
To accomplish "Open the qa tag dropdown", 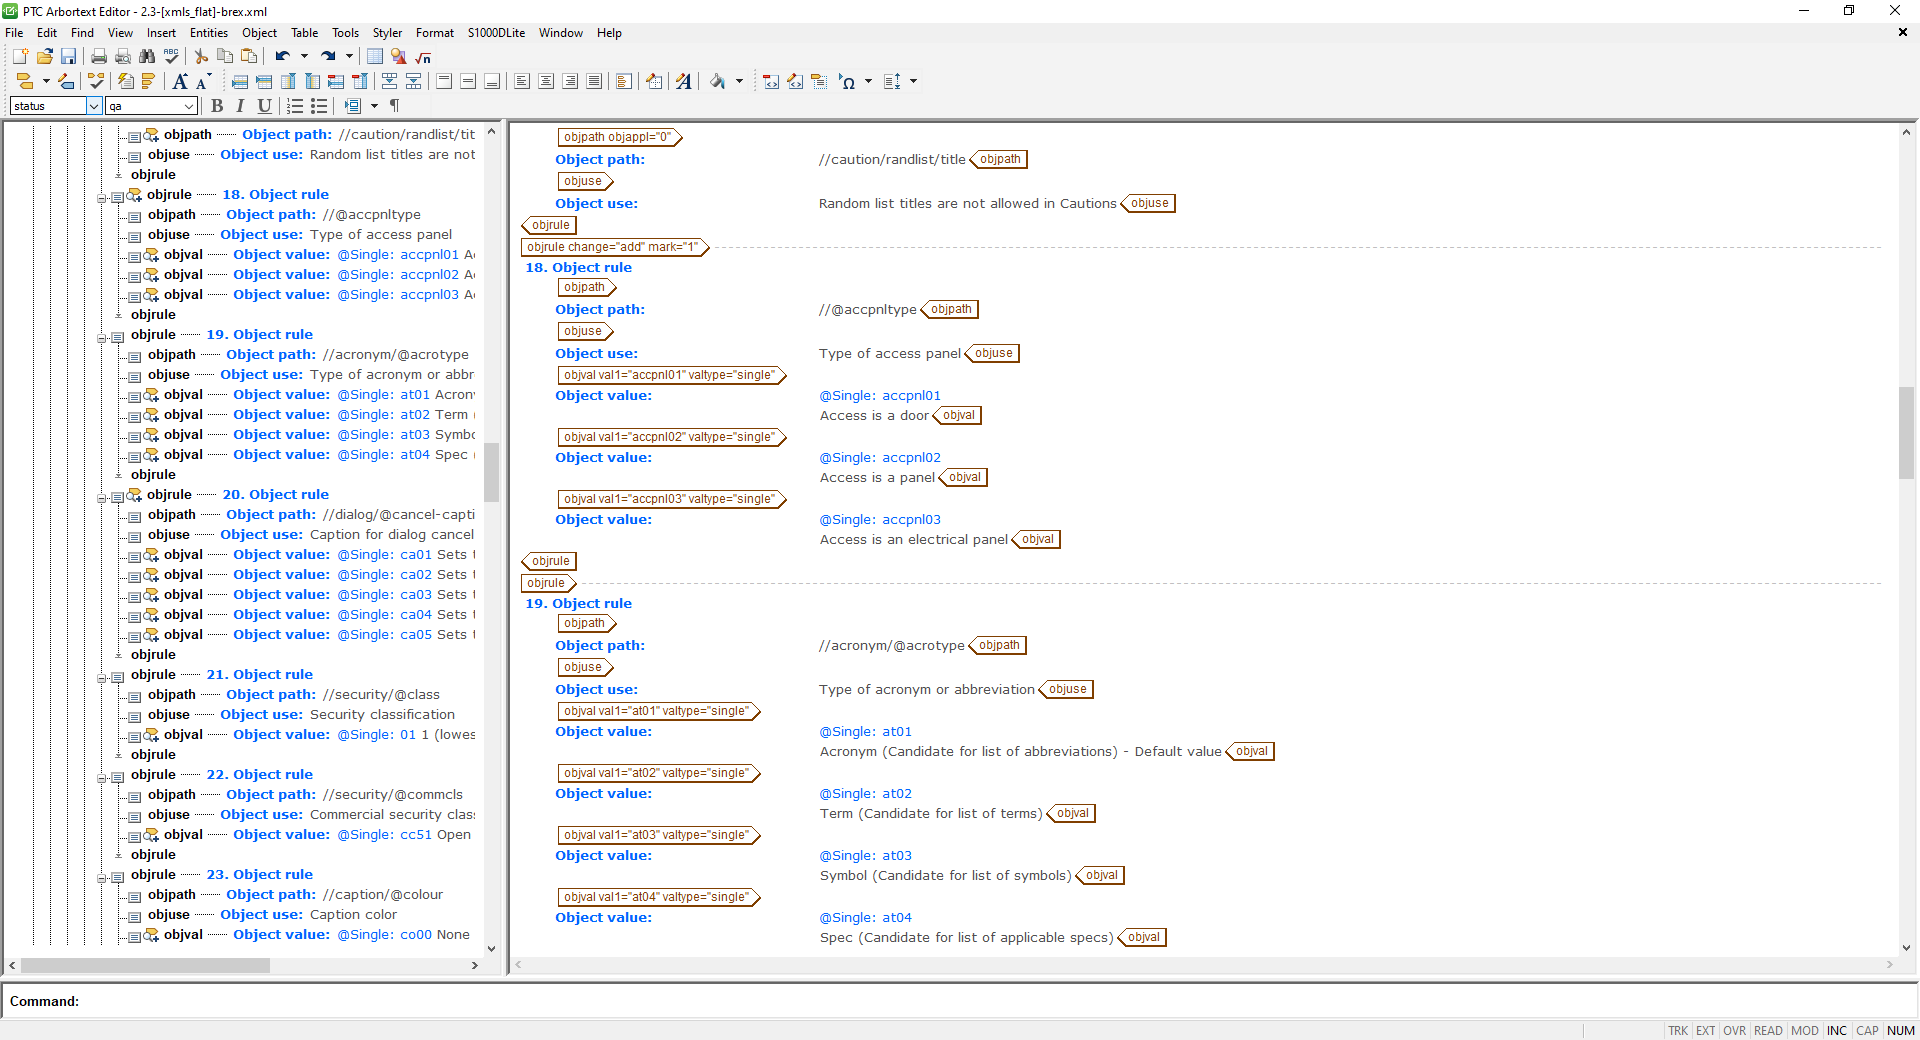I will (190, 106).
